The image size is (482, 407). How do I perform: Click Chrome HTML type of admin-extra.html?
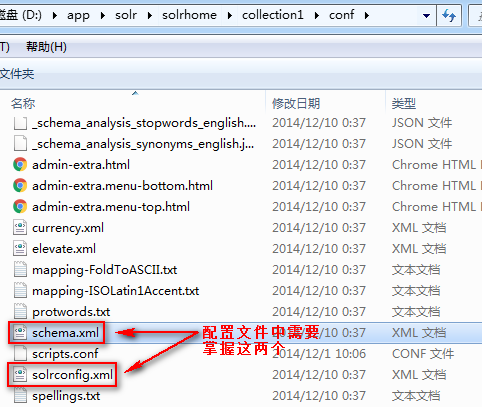437,165
